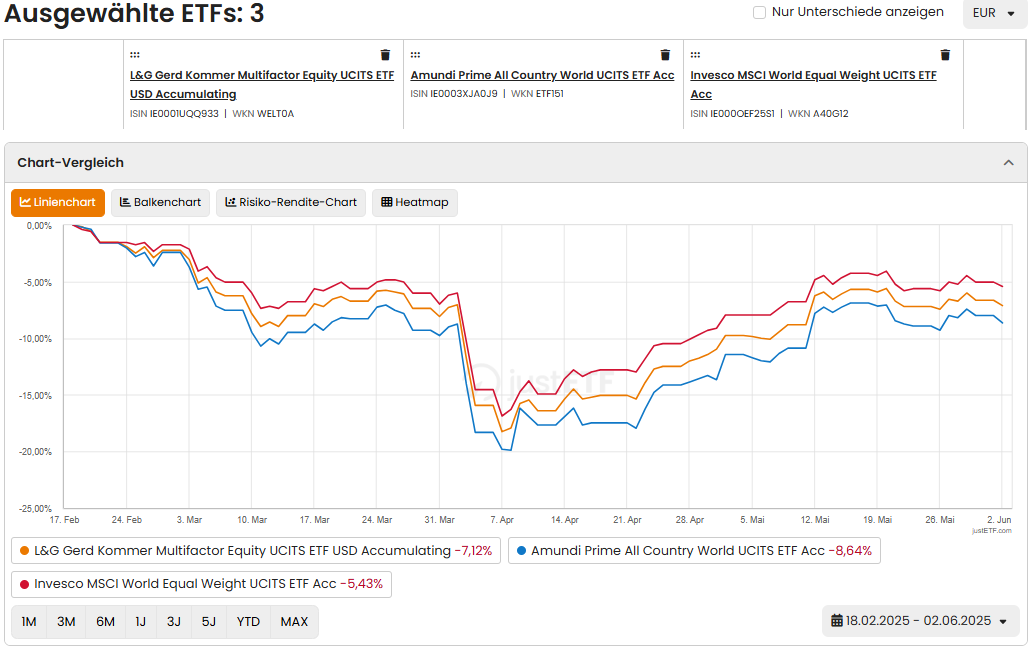Click the '12. Mai' x-axis date label

click(815, 520)
